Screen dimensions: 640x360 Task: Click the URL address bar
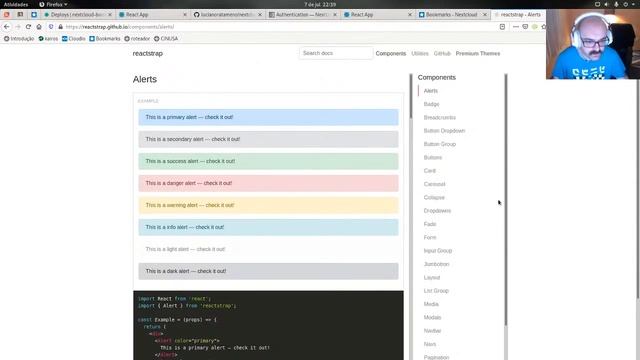click(278, 27)
